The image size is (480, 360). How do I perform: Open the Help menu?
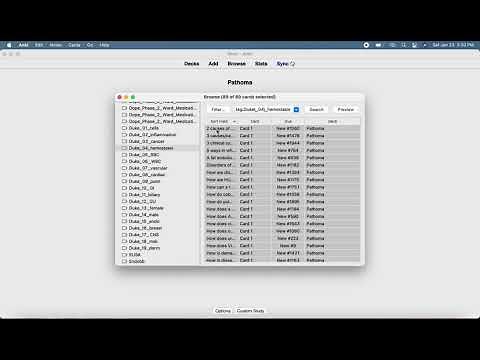[104, 45]
